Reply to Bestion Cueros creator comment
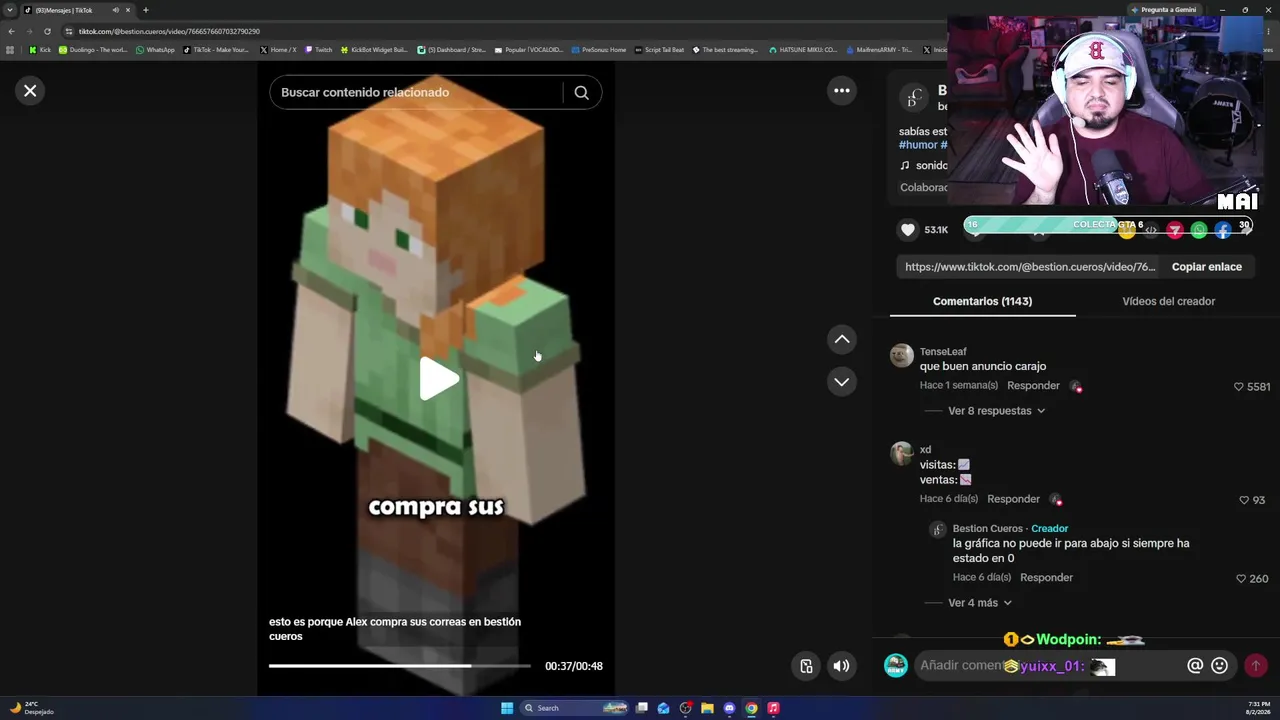This screenshot has width=1280, height=720. [x=1046, y=578]
